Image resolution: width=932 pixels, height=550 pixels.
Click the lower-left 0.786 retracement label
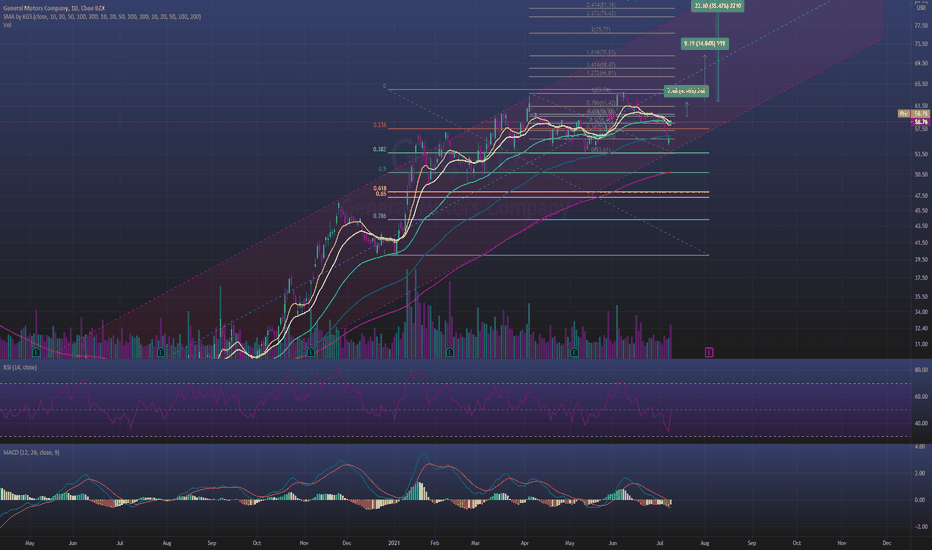click(379, 216)
